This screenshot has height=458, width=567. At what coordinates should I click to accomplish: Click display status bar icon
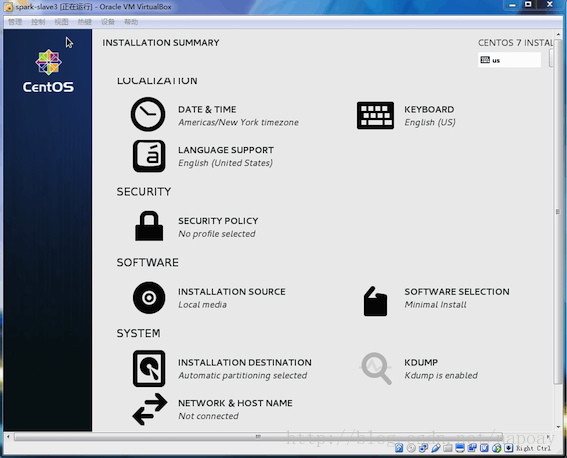[x=460, y=448]
